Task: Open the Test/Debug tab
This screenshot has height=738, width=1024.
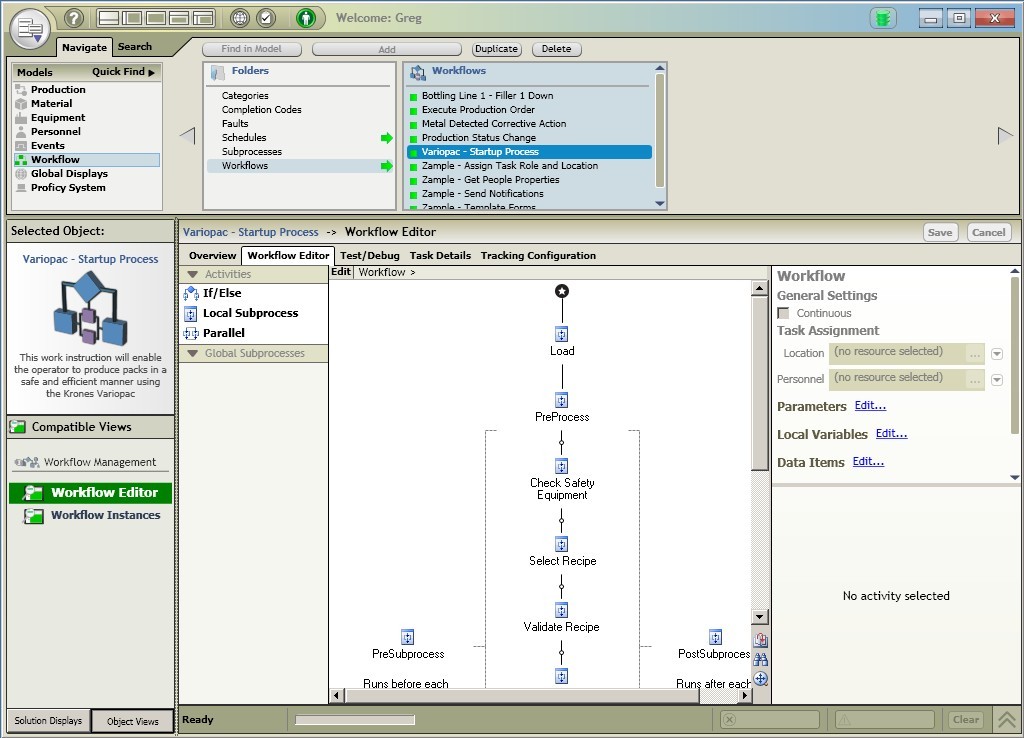Action: (x=370, y=256)
